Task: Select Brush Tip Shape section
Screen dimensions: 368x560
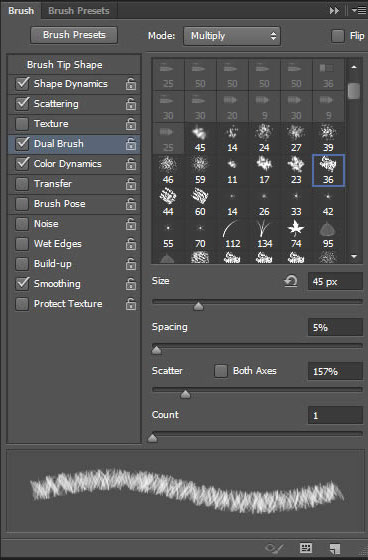Action: tap(65, 65)
